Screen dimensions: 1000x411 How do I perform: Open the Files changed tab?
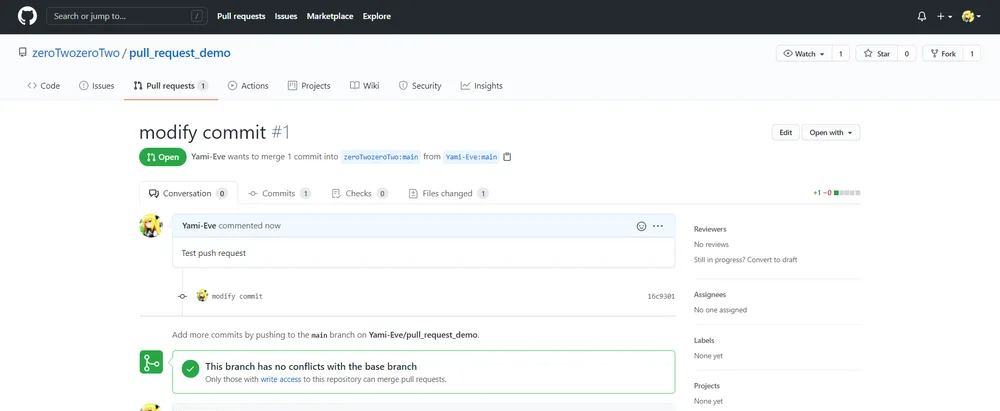click(x=448, y=193)
